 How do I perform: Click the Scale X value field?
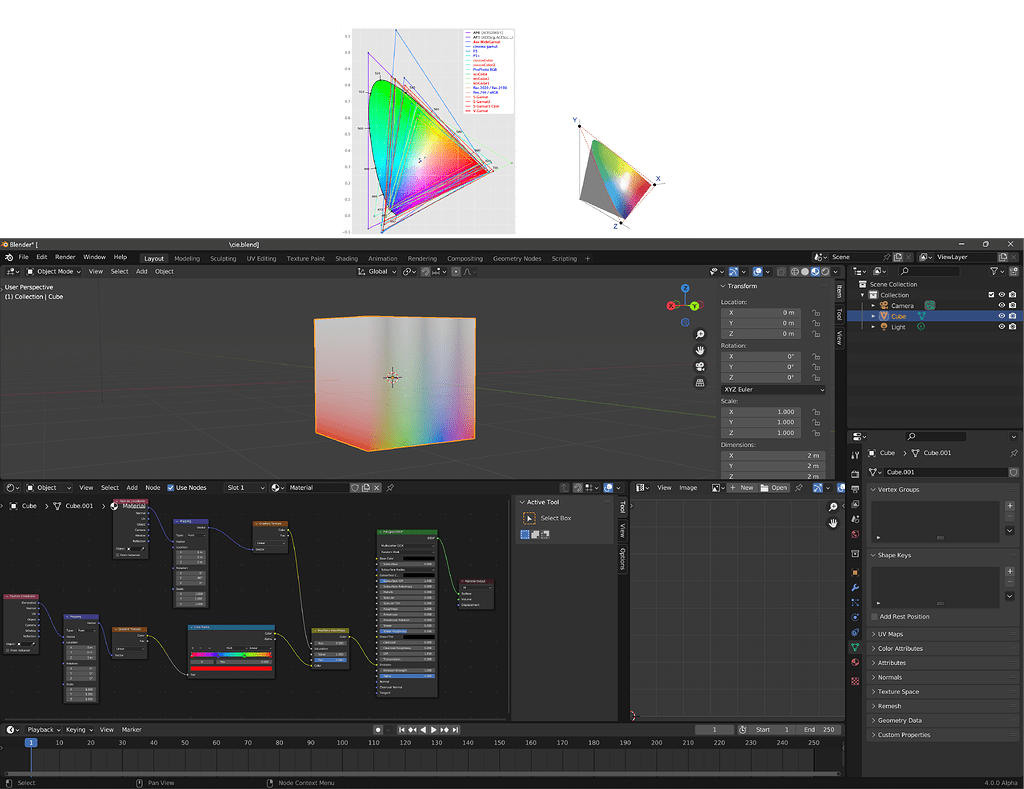[763, 412]
